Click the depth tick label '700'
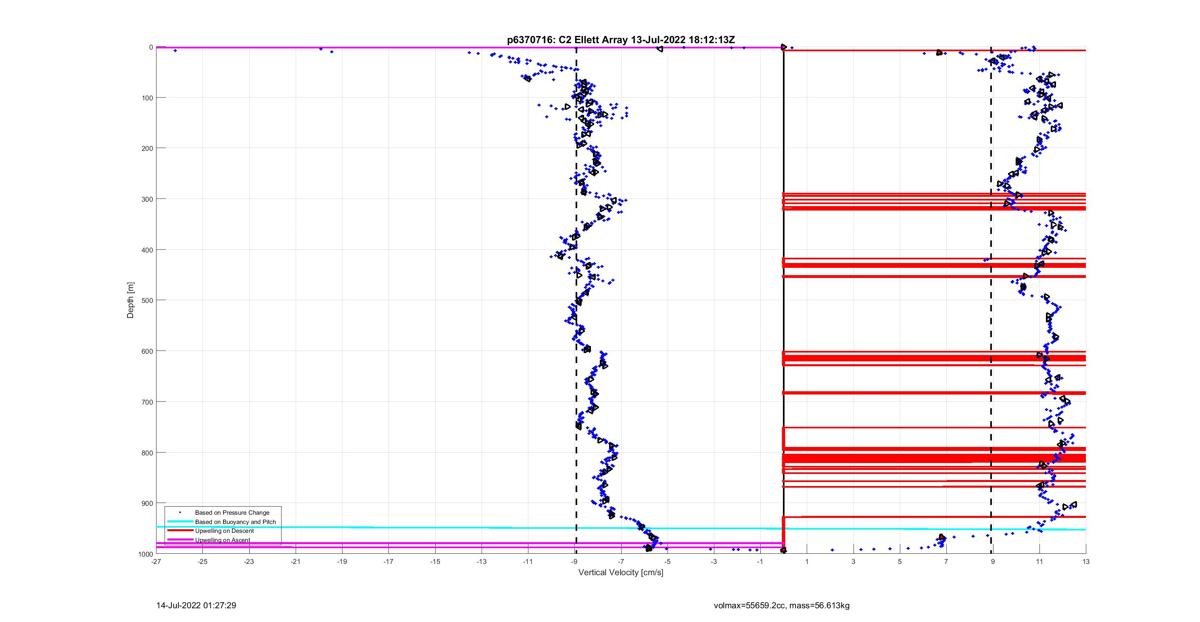The image size is (1200, 622). click(x=146, y=402)
